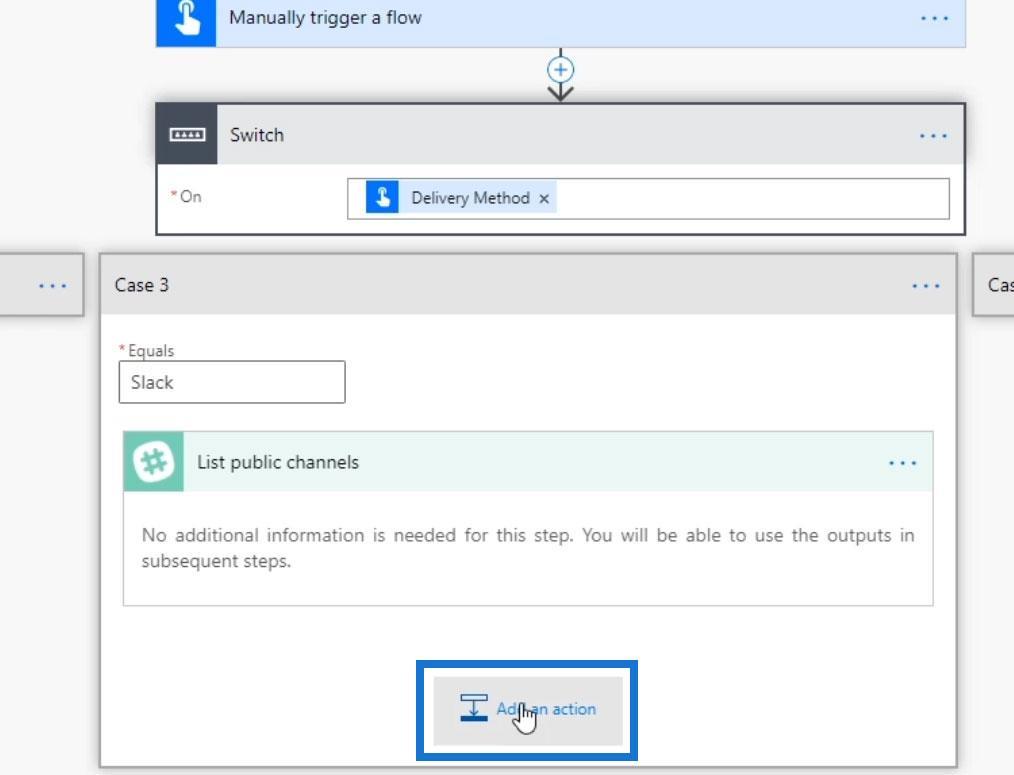Click inside the On input field
1014x775 pixels.
point(648,199)
